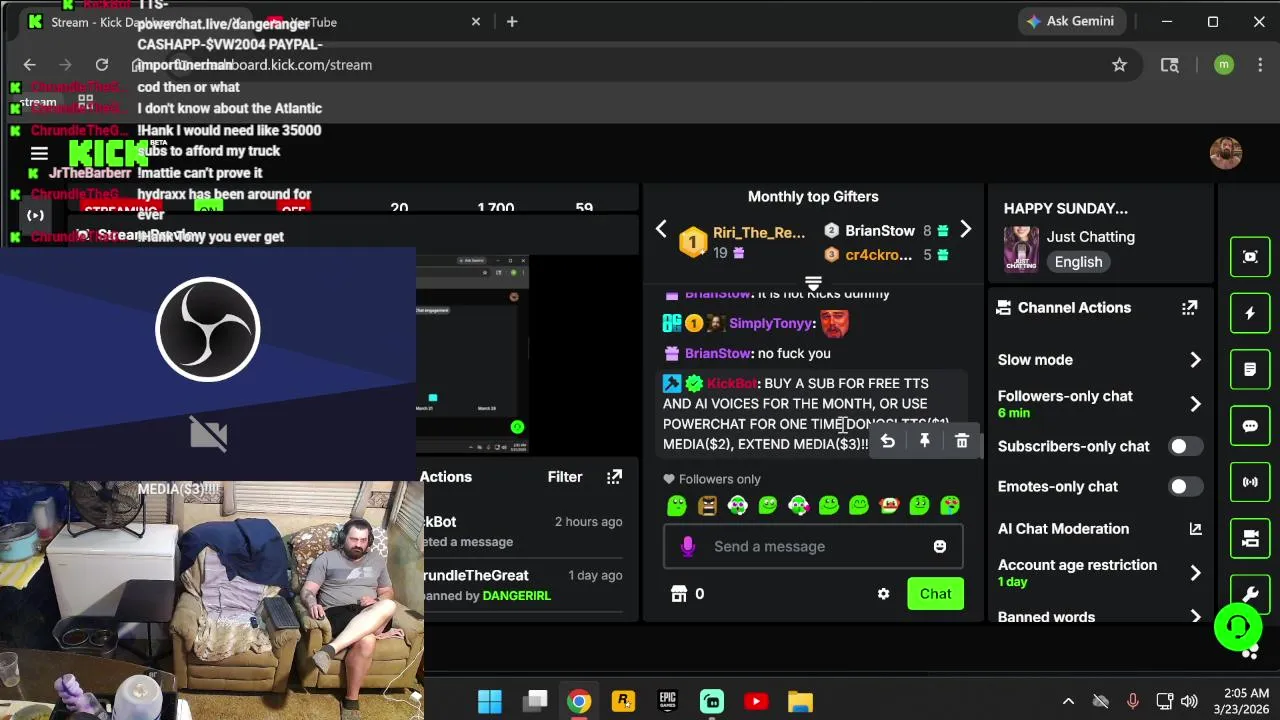Open SimplyTonyy username in chat

point(771,323)
